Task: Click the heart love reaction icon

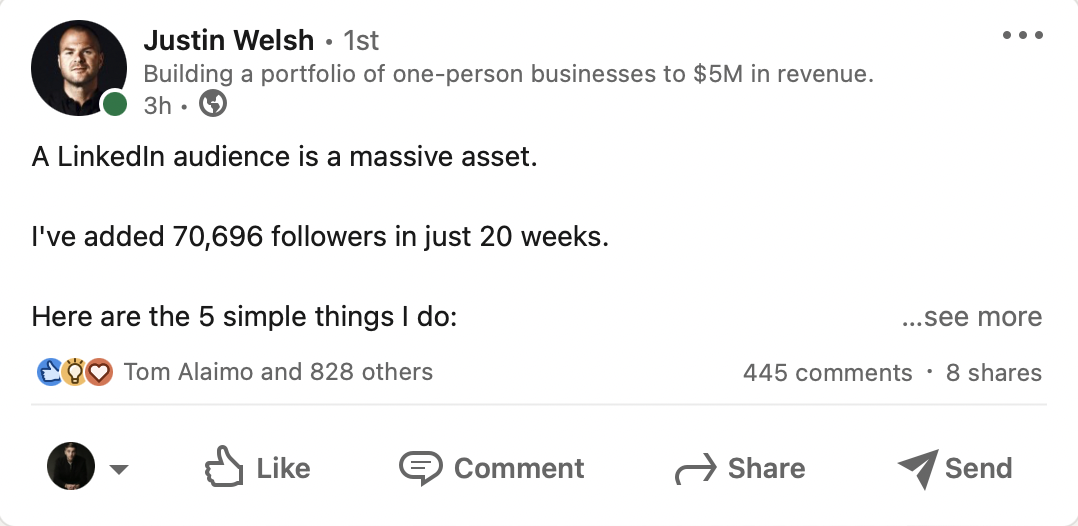Action: click(99, 373)
